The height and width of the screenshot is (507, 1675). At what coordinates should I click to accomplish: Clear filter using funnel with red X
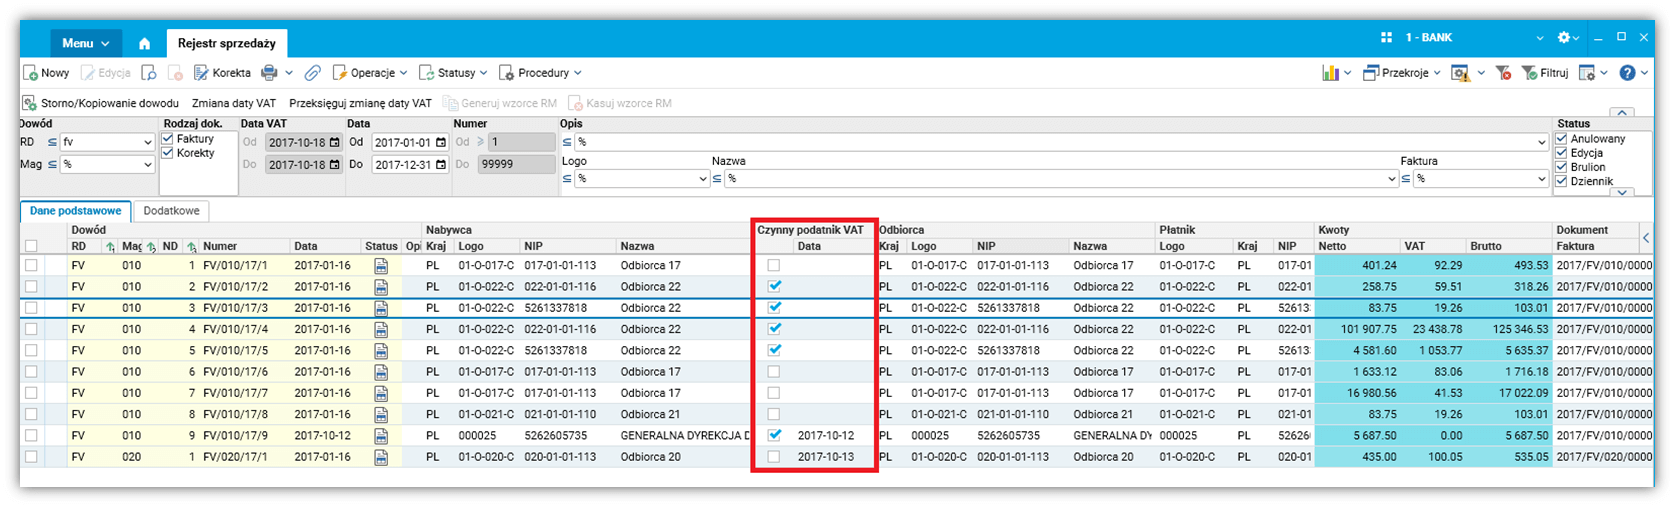1503,73
